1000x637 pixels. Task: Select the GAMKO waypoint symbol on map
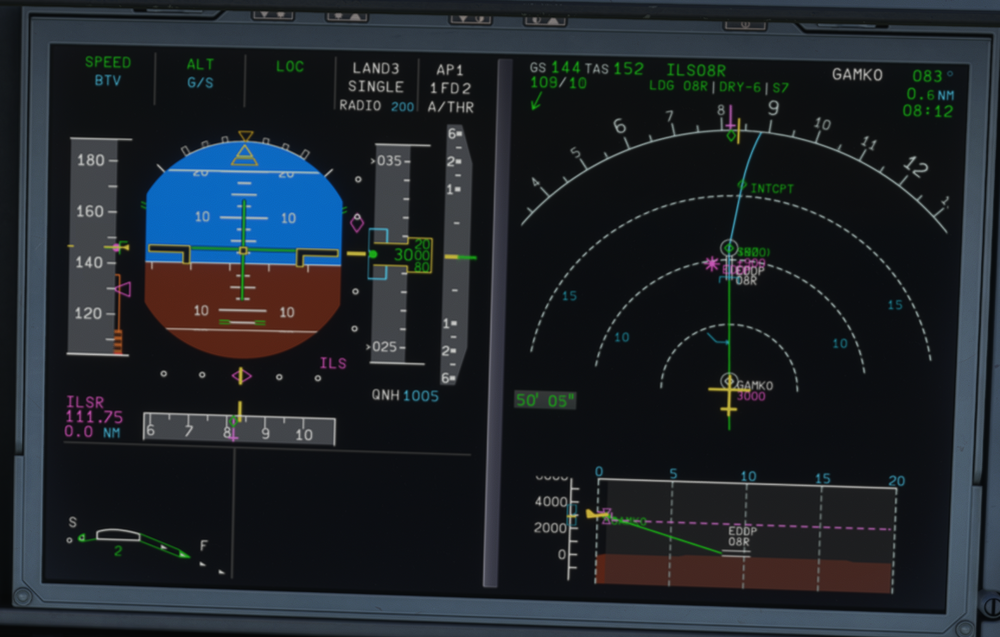point(729,382)
